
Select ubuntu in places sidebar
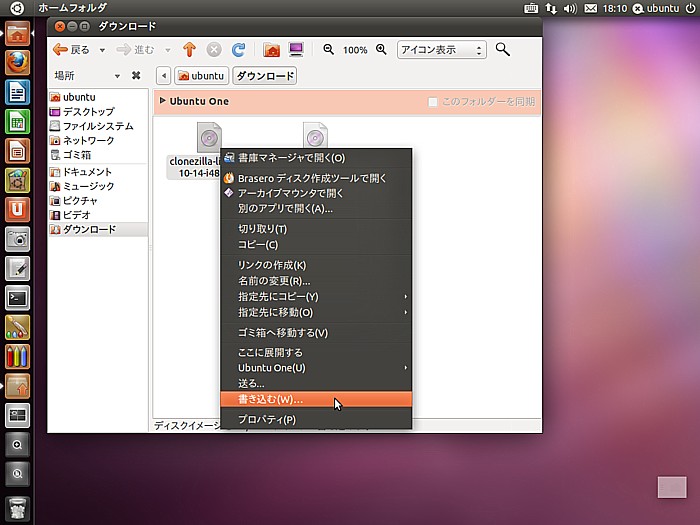pos(98,97)
